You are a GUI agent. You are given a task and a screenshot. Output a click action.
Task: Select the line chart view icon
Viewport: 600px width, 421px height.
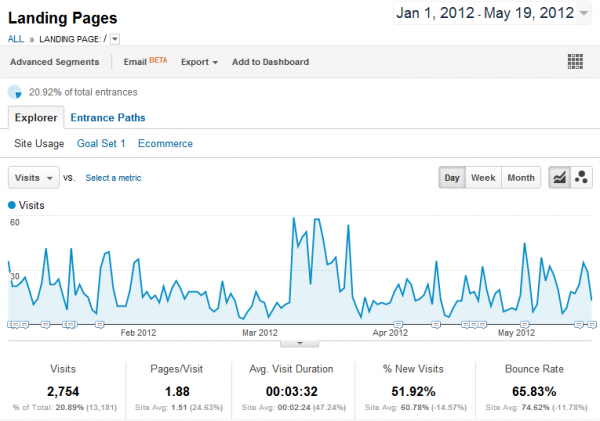tap(559, 178)
